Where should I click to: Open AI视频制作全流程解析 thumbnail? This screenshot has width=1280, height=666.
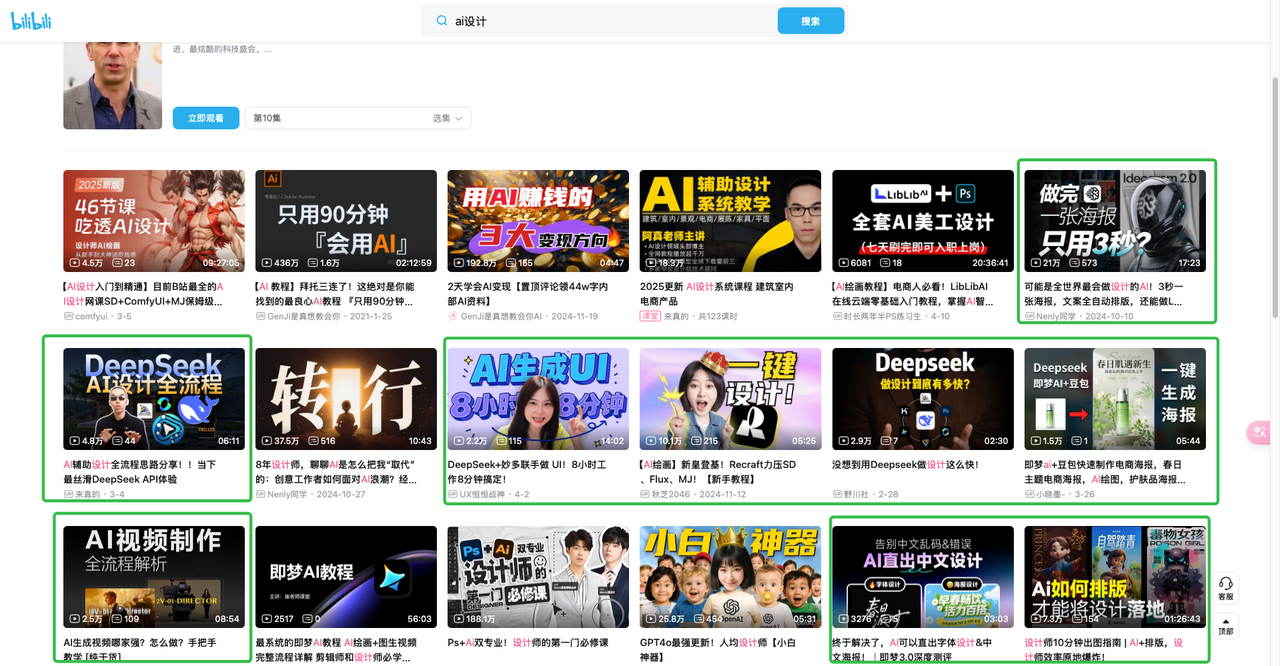(154, 577)
